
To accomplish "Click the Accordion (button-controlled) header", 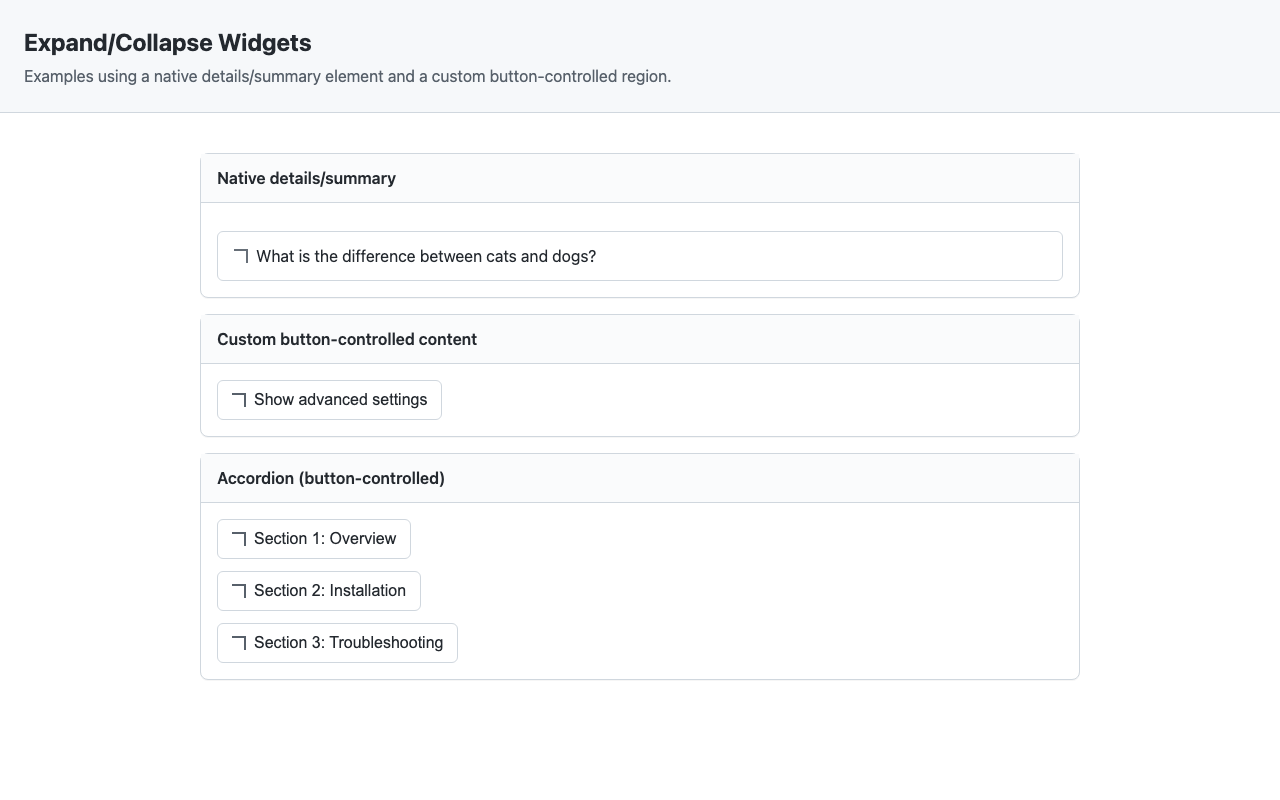I will (331, 478).
